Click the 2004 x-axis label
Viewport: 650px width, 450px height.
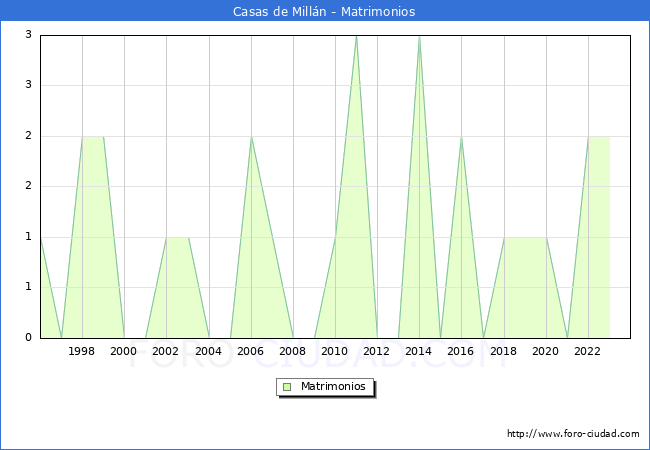(208, 351)
